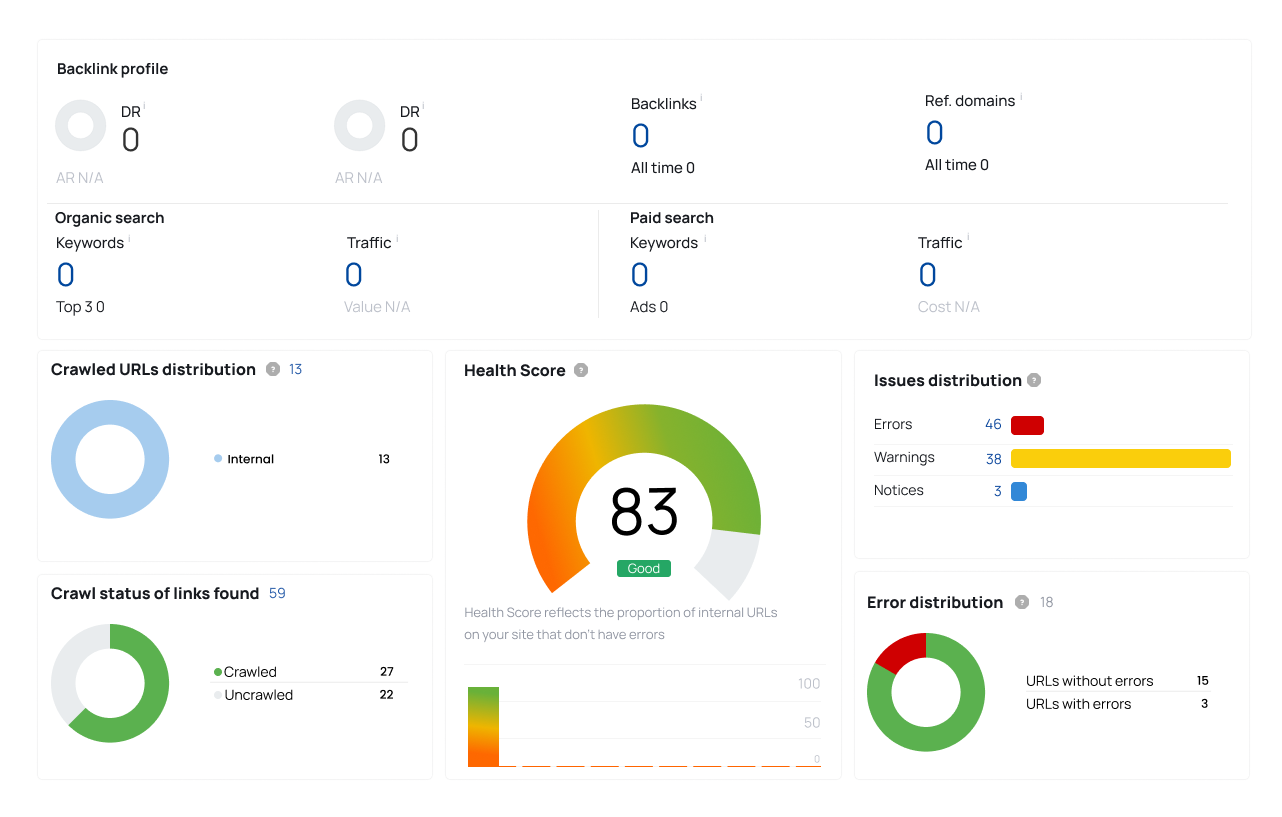
Task: Click the help icon beside Error distribution
Action: 1022,602
